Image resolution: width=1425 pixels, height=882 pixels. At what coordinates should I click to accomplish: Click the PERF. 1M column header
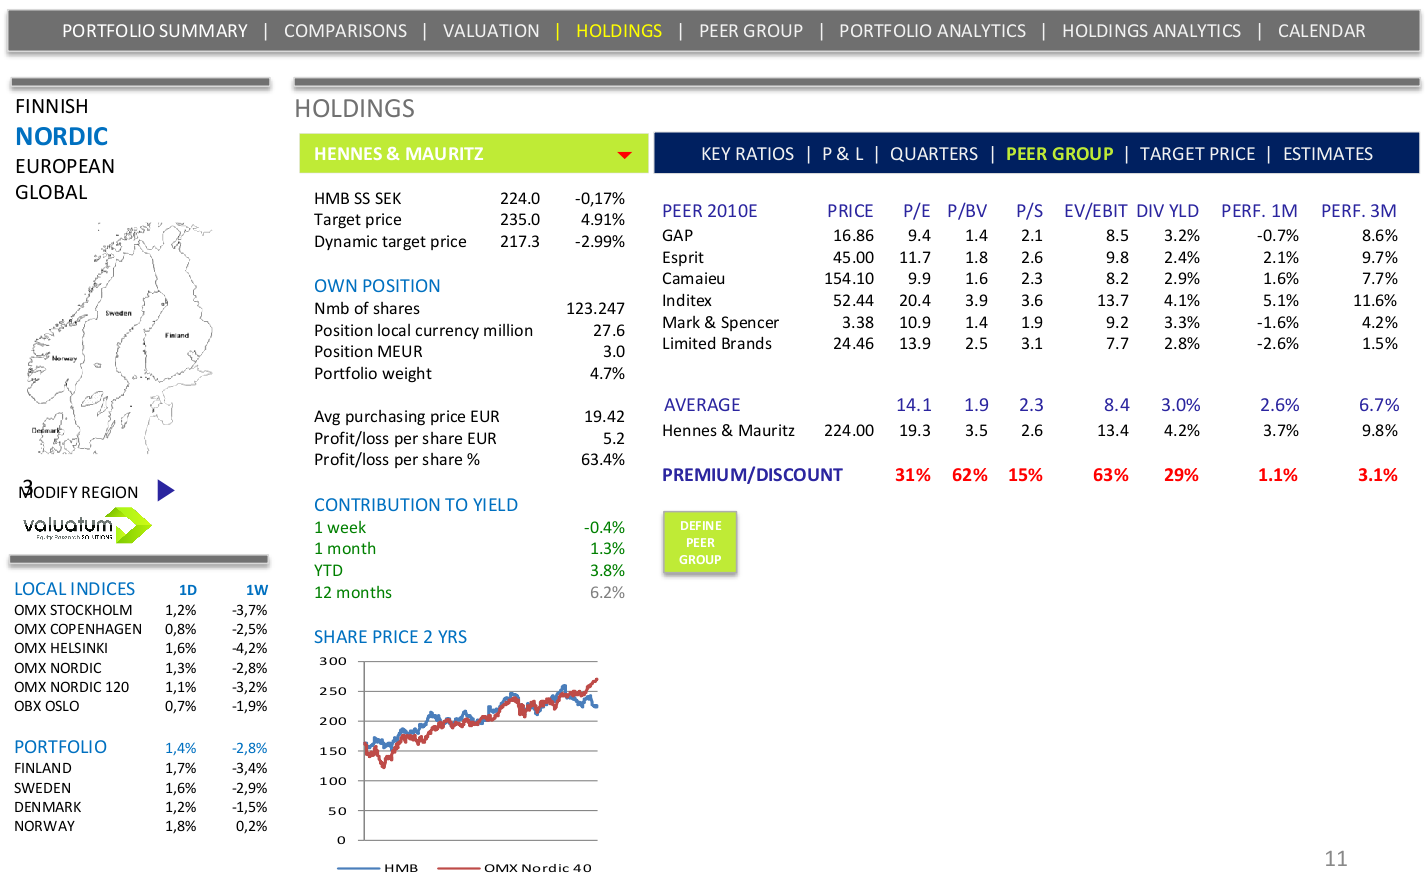click(1259, 211)
